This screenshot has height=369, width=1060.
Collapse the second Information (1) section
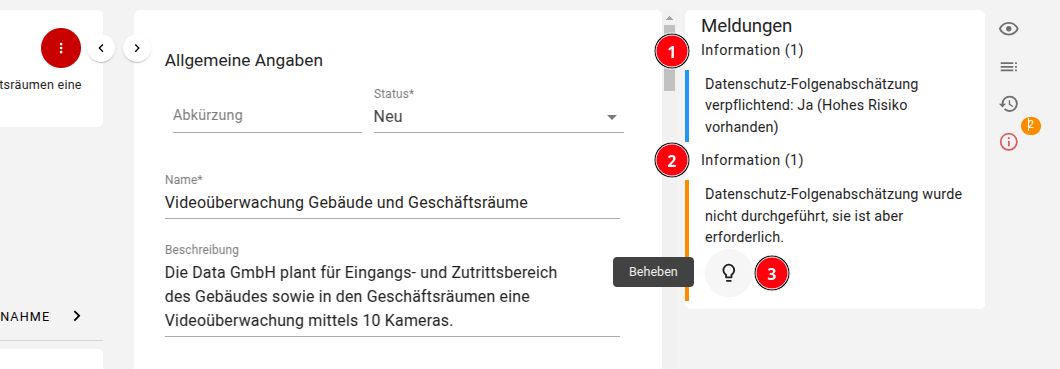pyautogui.click(x=752, y=160)
